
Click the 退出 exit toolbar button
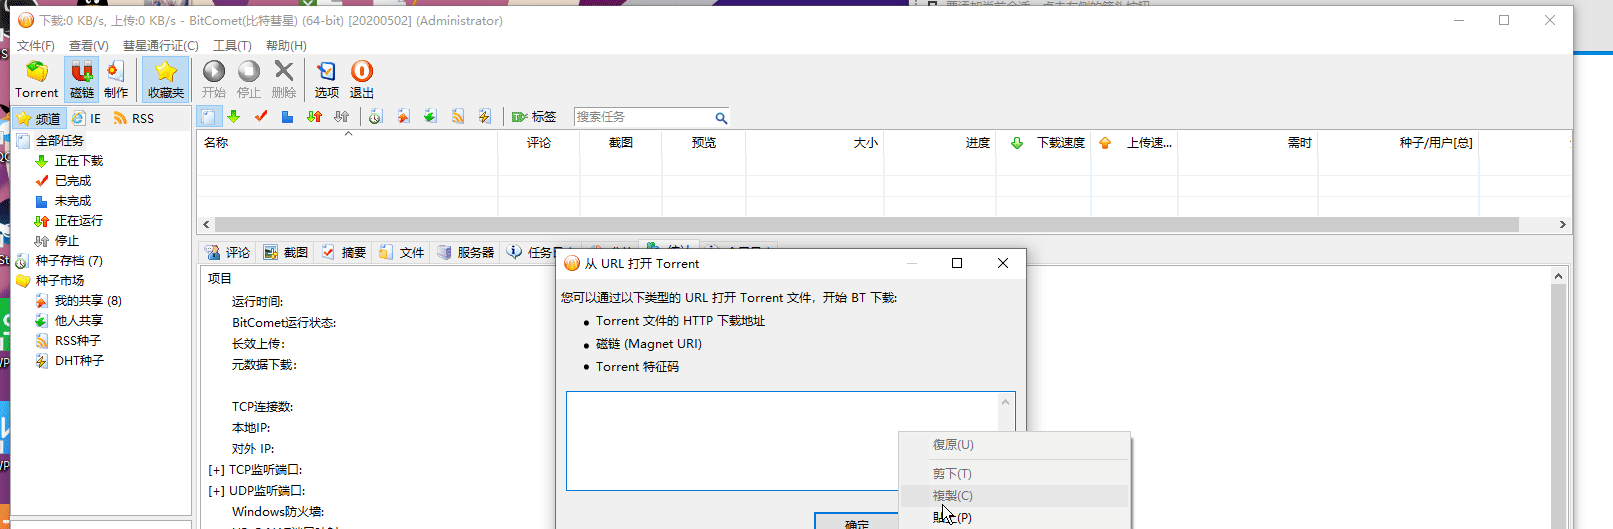(362, 79)
